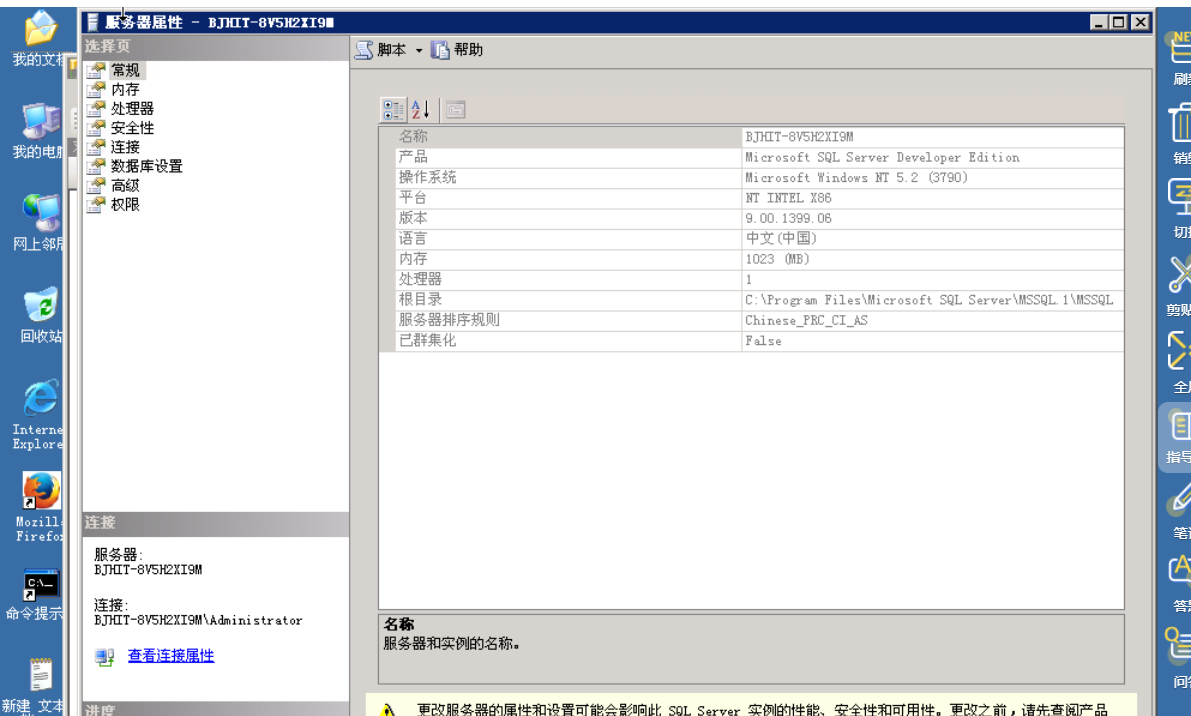Click the value Microsoft SQL Server Developer Edition
Viewport: 1191px width, 716px height.
coord(882,157)
